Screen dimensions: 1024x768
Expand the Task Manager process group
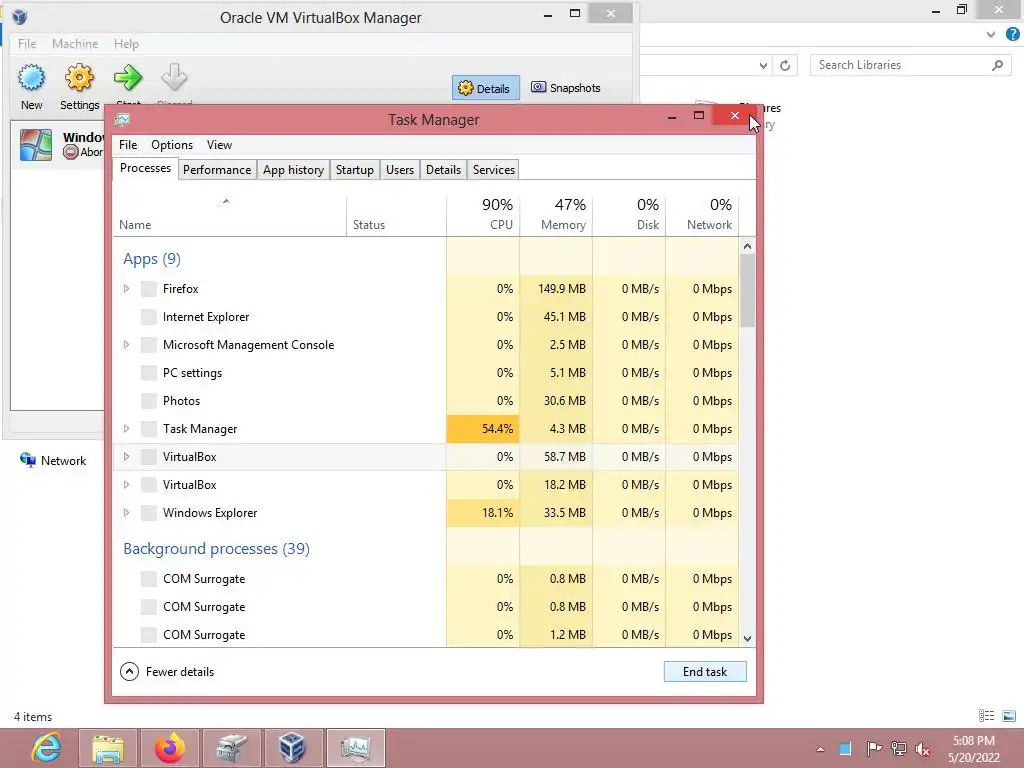[127, 429]
